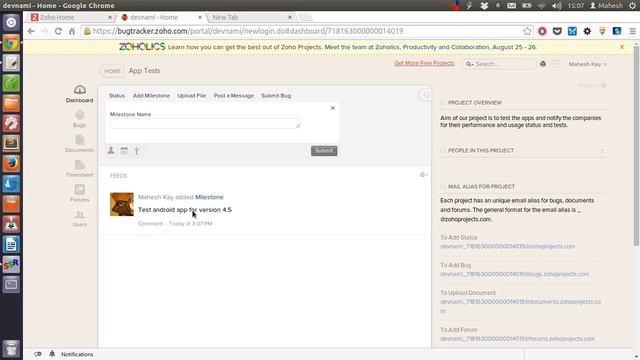Switch to the Status tab
Viewport: 640px width, 360px height.
(117, 96)
